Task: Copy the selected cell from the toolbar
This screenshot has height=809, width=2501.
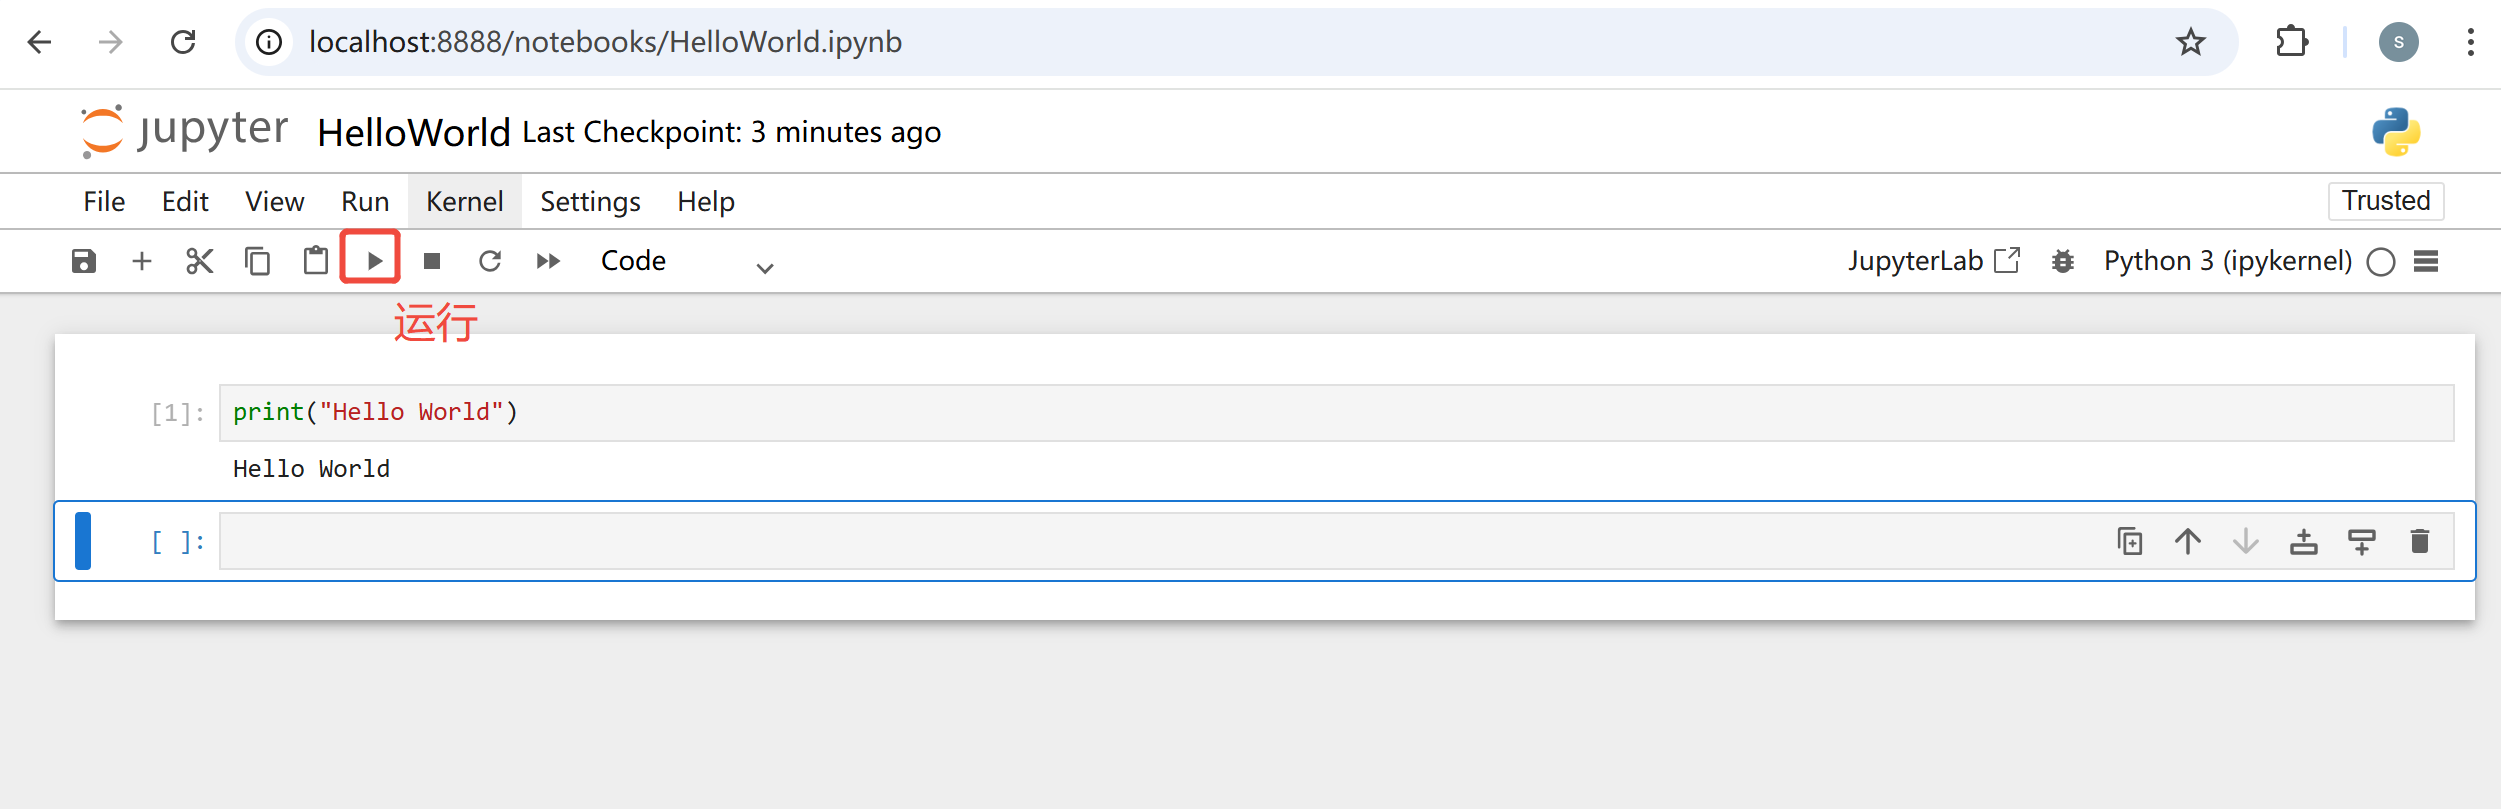Action: [257, 261]
